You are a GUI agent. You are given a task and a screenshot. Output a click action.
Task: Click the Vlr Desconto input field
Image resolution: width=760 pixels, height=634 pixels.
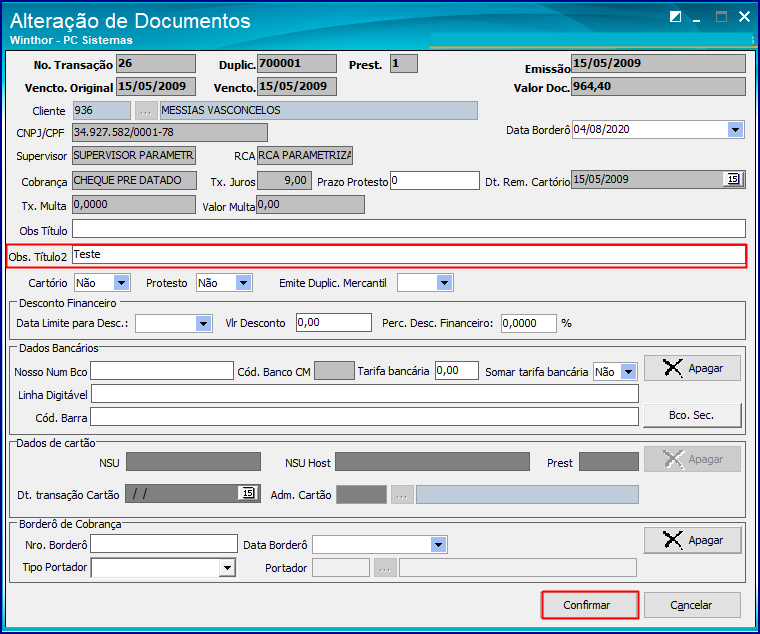point(334,323)
